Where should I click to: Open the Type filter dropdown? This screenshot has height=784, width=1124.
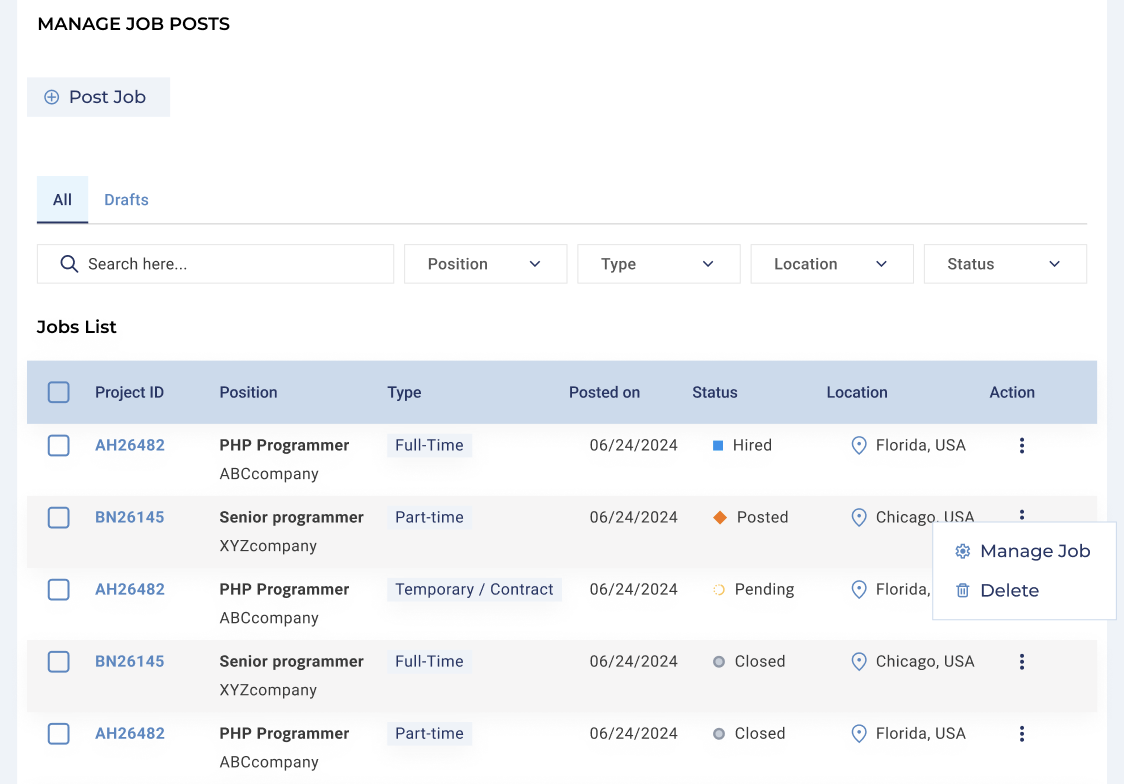658,264
